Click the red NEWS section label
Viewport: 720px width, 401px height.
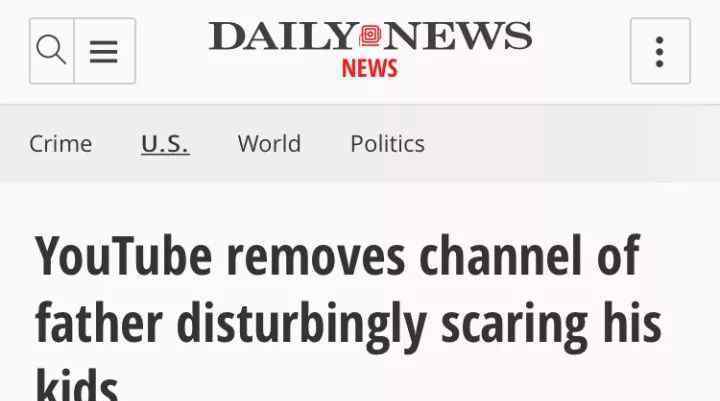[x=370, y=68]
